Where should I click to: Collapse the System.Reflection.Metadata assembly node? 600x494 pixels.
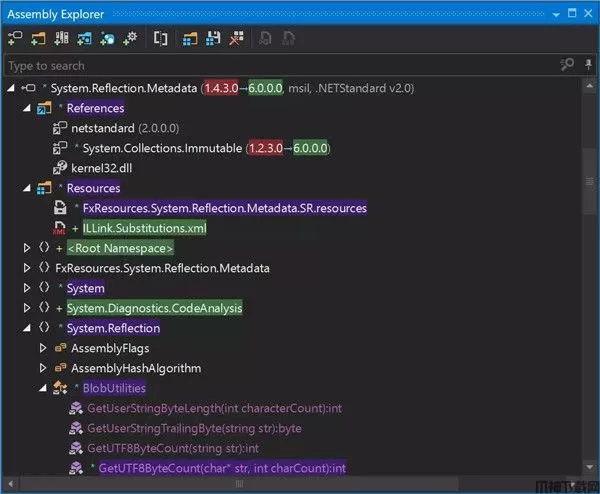[11, 88]
